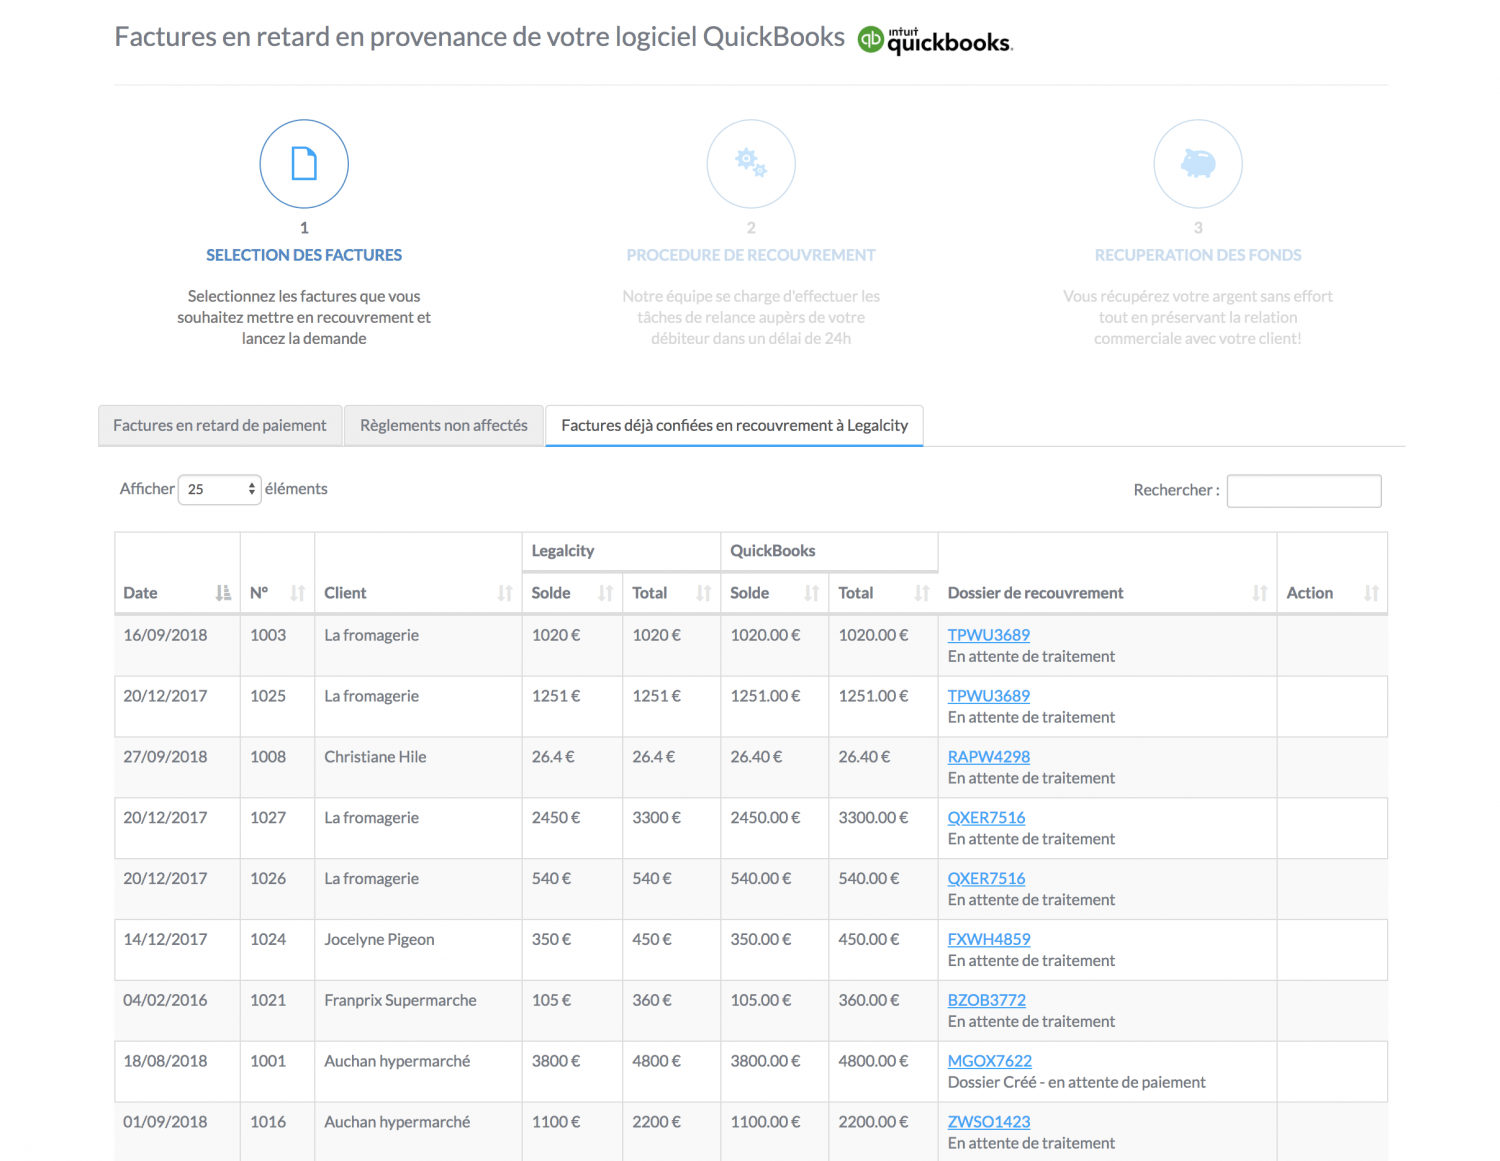Click the RECUPERATION DES FONDS step title
The image size is (1500, 1161).
[1198, 255]
